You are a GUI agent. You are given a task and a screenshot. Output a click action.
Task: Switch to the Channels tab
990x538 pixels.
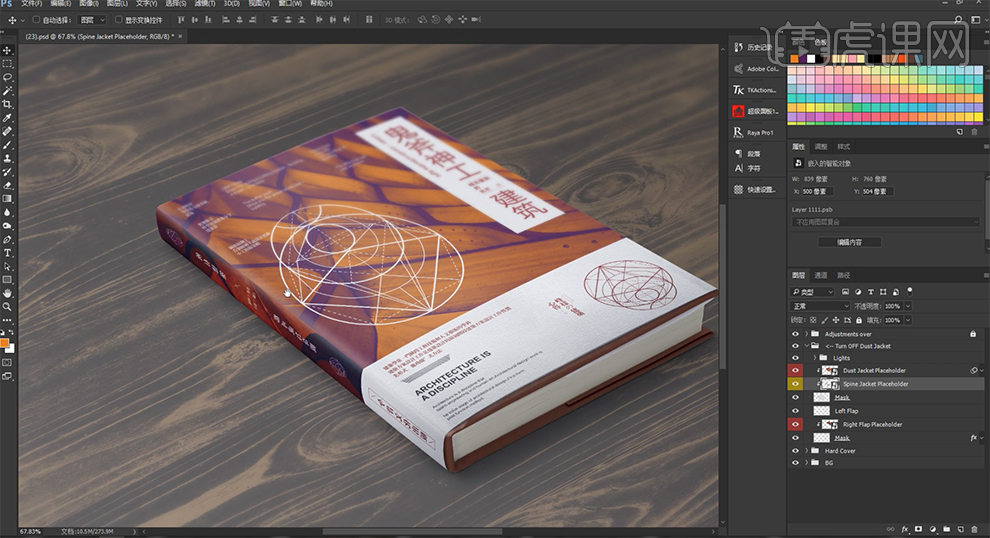point(821,275)
